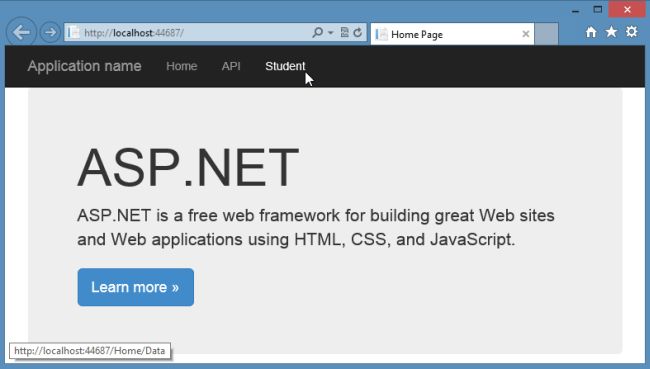Click the 'ASP.NET is a free web framework' paragraph
This screenshot has width=650, height=369.
pos(315,227)
